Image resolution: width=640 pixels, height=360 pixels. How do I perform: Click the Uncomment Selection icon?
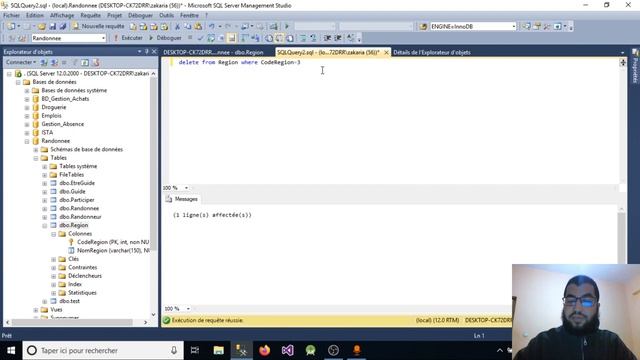coord(313,38)
